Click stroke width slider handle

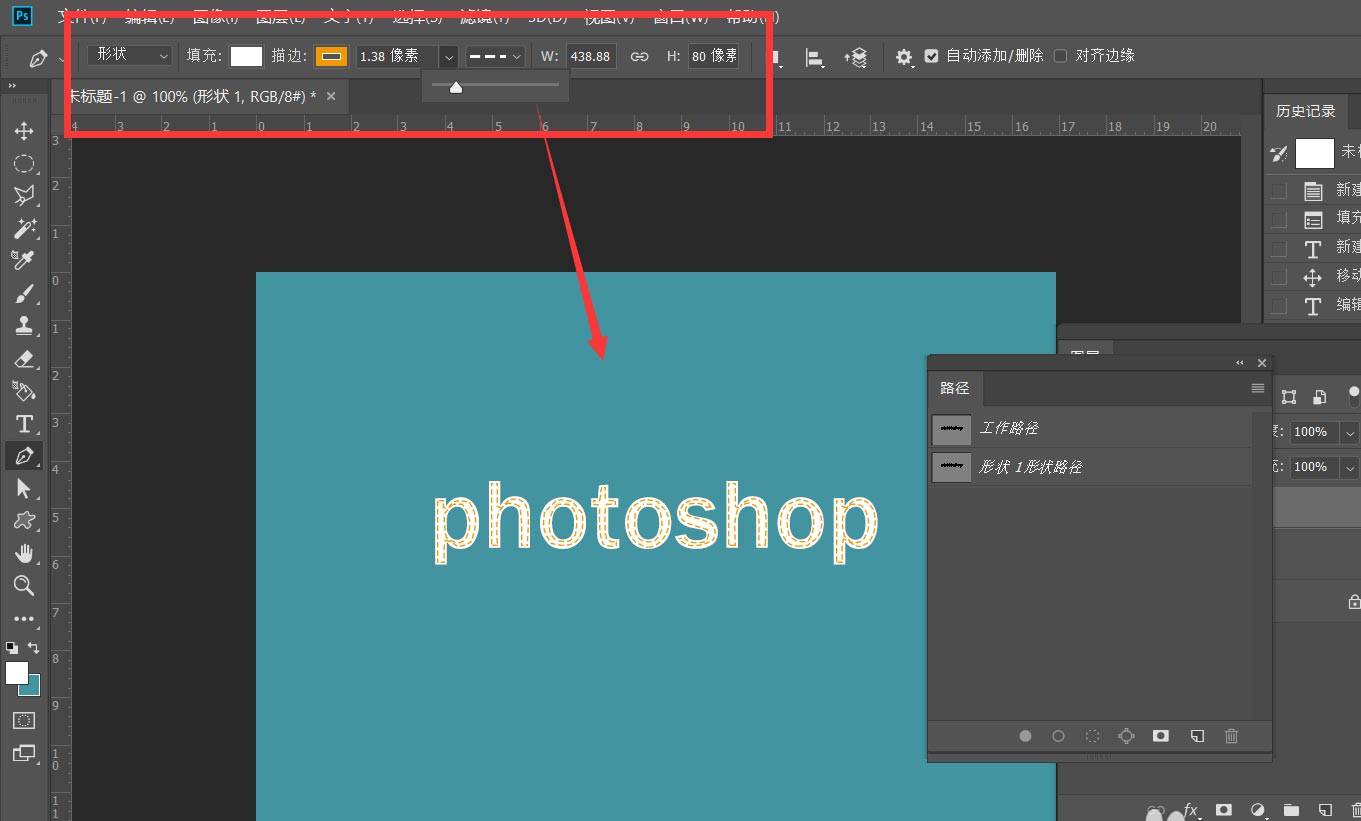[456, 87]
